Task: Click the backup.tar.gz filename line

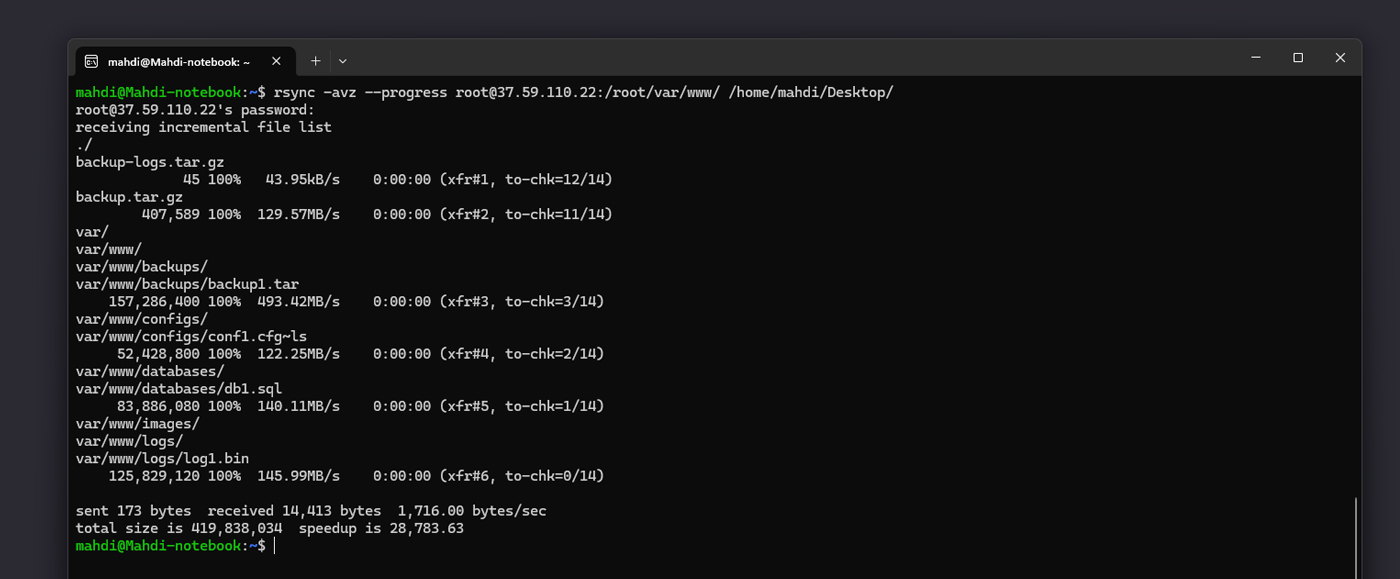Action: pos(129,197)
